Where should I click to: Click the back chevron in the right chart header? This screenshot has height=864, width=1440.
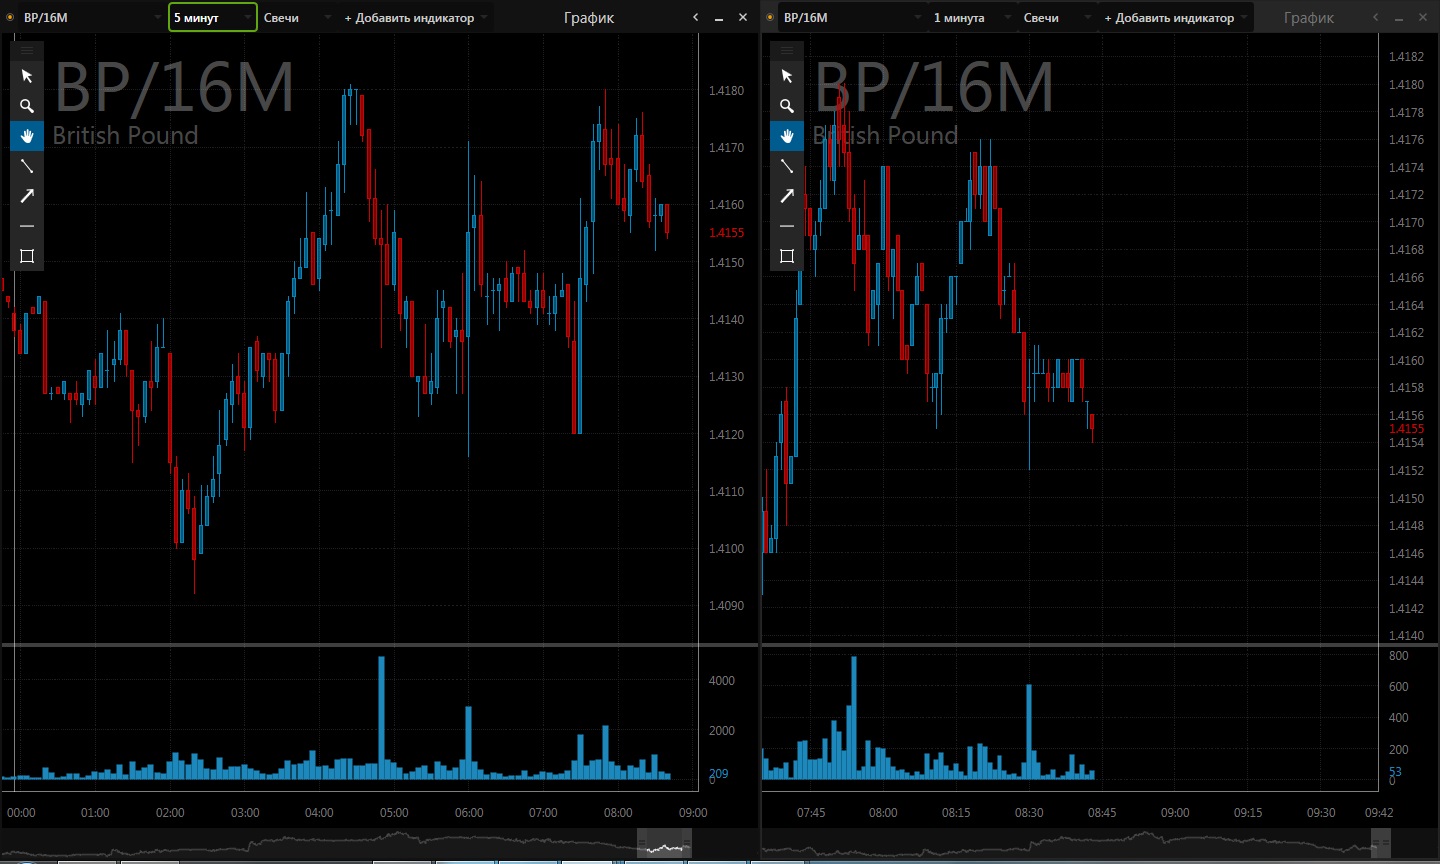(x=1376, y=18)
